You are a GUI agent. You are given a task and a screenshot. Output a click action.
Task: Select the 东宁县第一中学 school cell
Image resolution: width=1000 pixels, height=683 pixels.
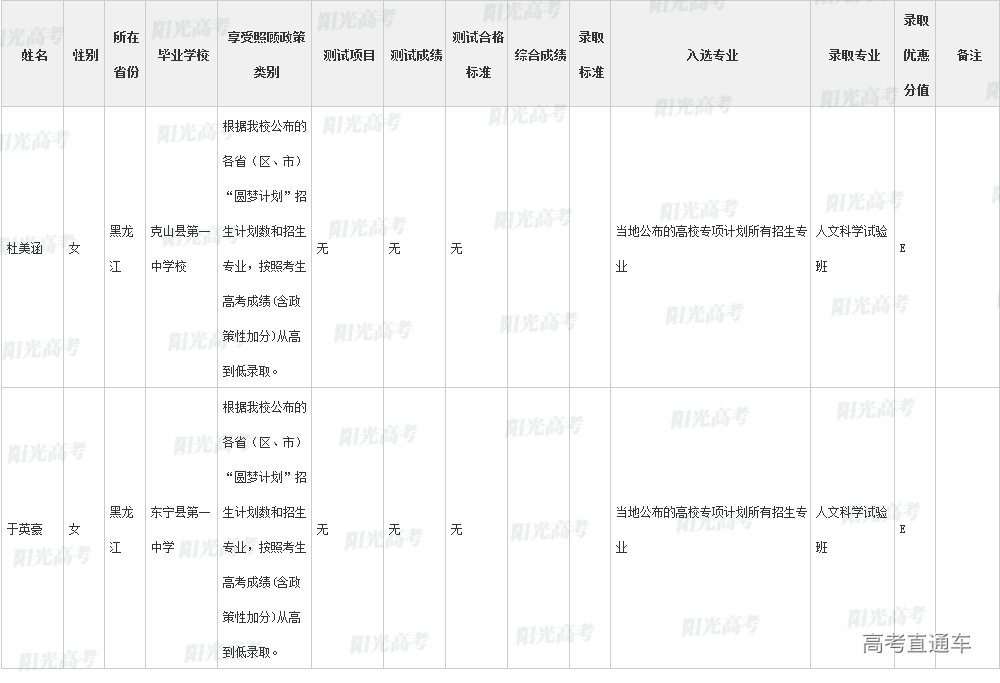click(180, 529)
